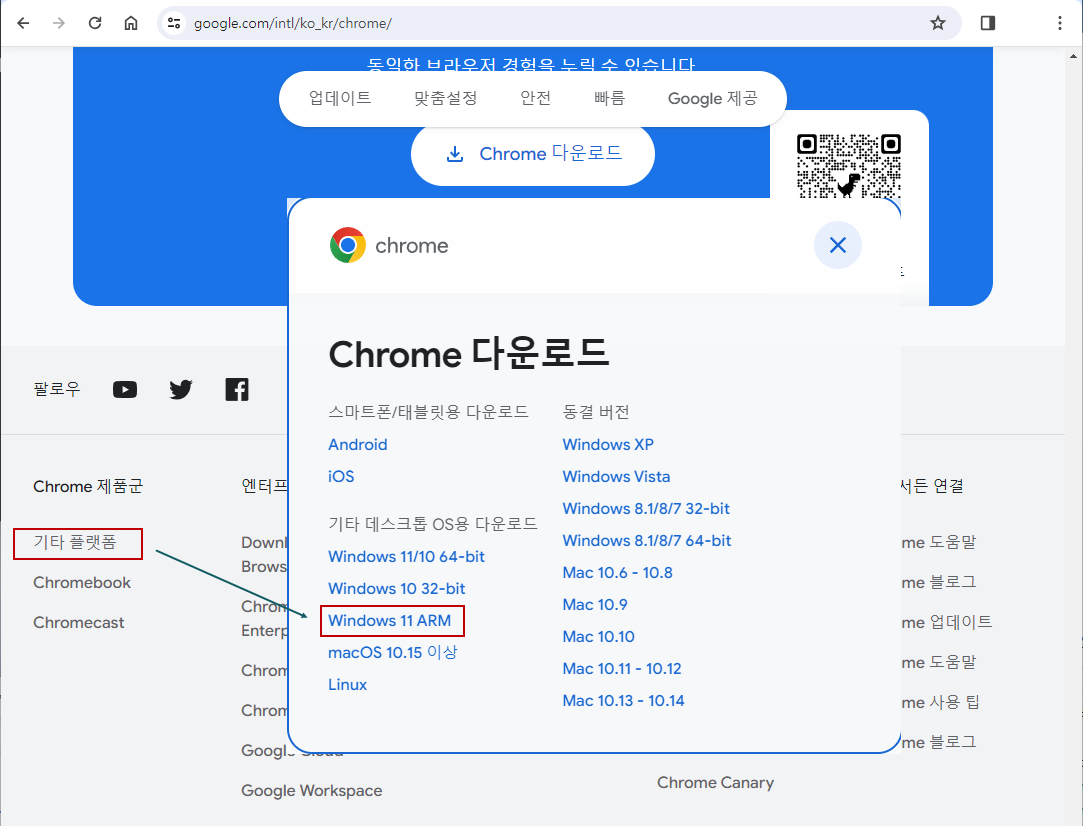Open the Mac 10.10 link
The height and width of the screenshot is (826, 1083).
598,637
